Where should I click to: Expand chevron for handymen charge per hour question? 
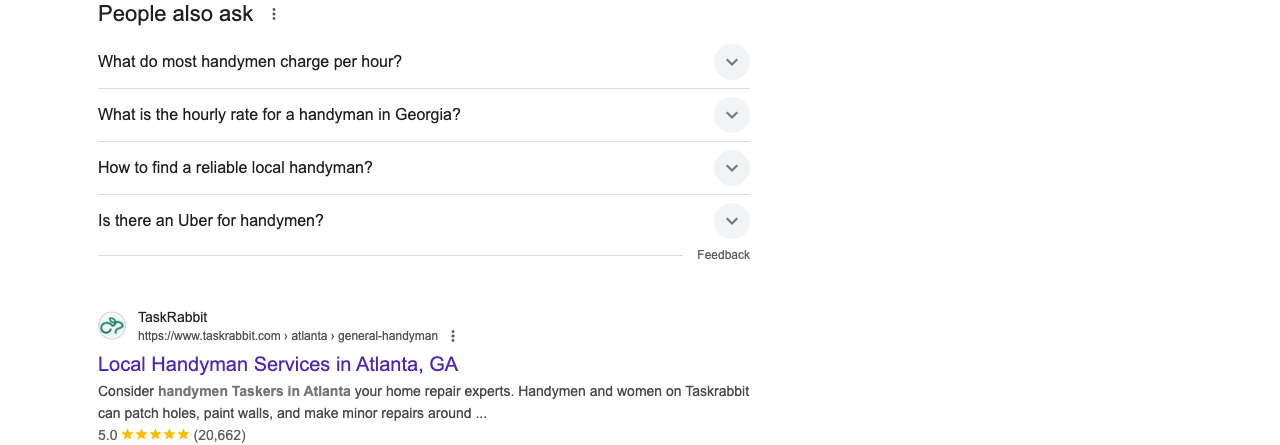[x=732, y=62]
